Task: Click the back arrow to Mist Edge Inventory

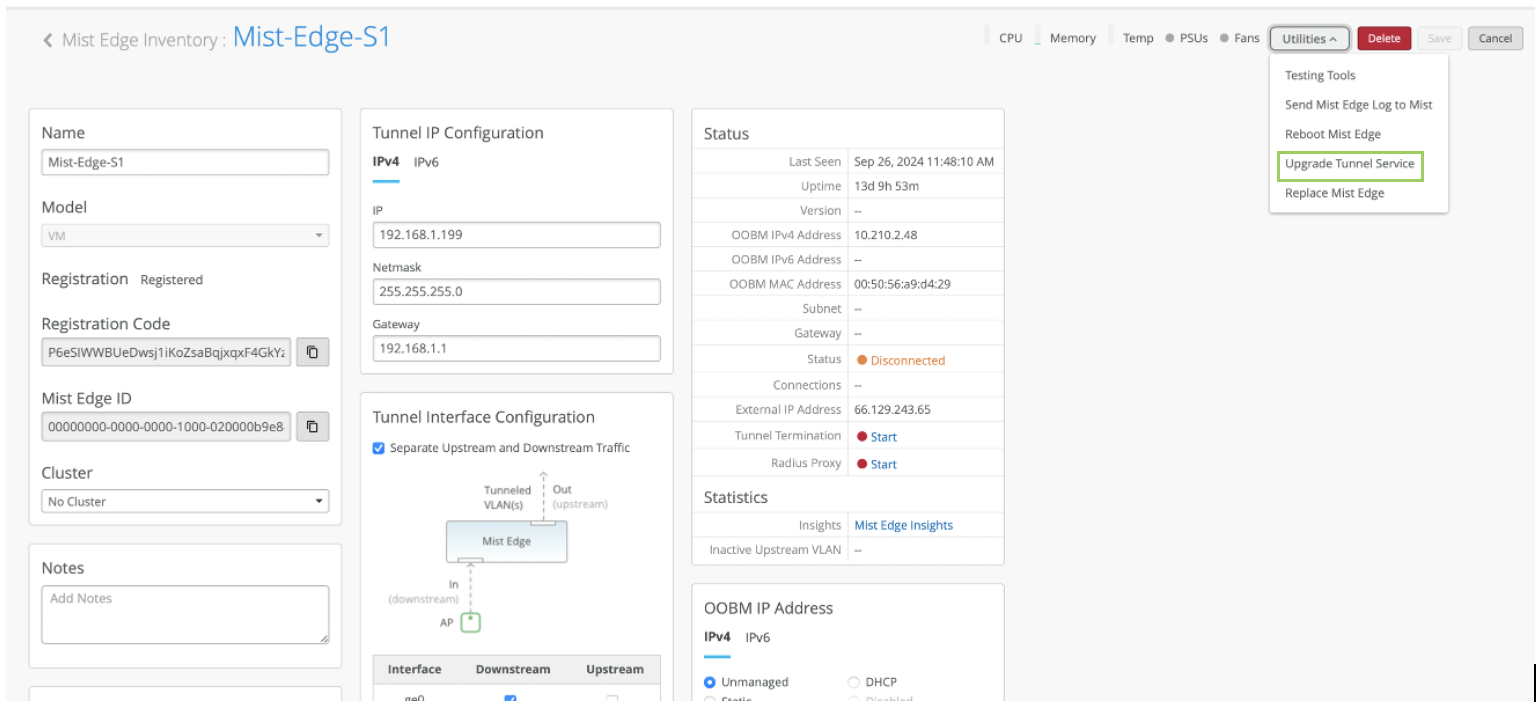Action: point(47,40)
